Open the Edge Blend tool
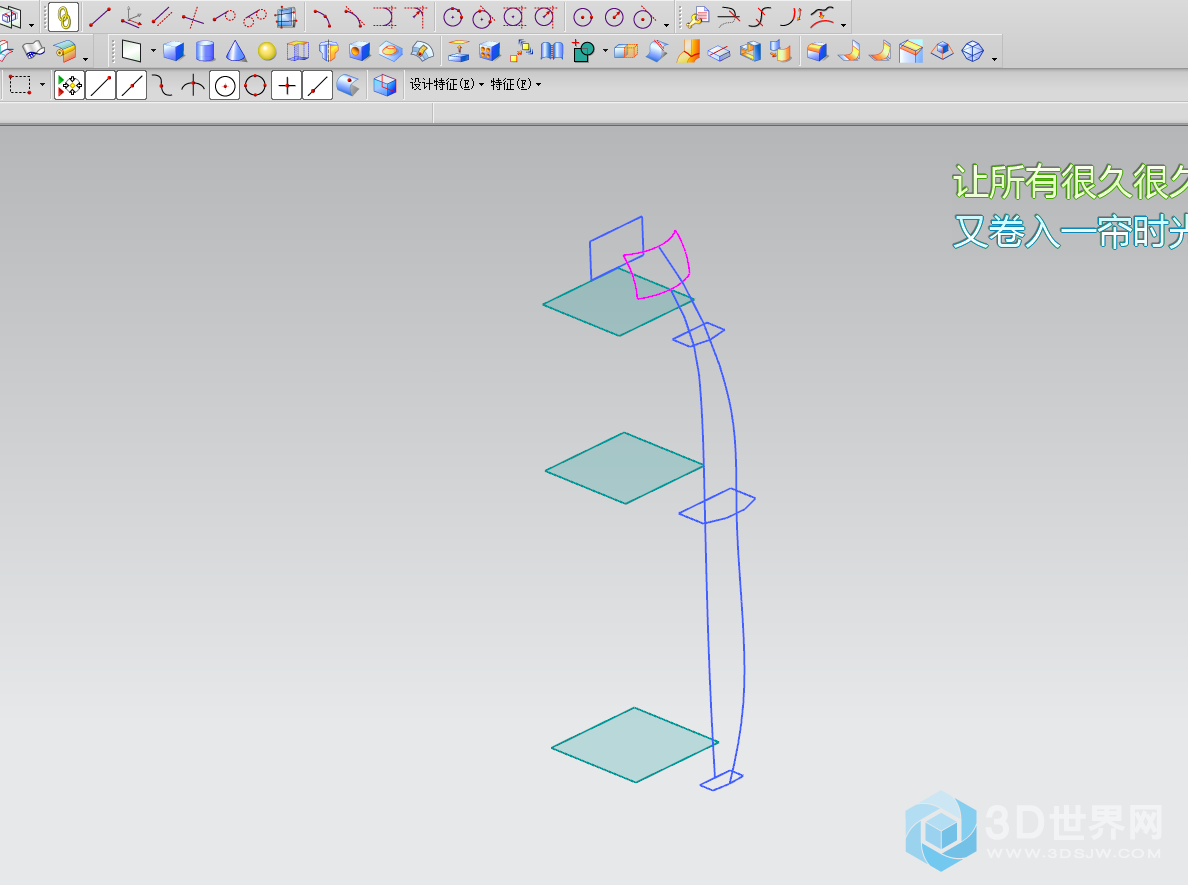 tap(817, 51)
